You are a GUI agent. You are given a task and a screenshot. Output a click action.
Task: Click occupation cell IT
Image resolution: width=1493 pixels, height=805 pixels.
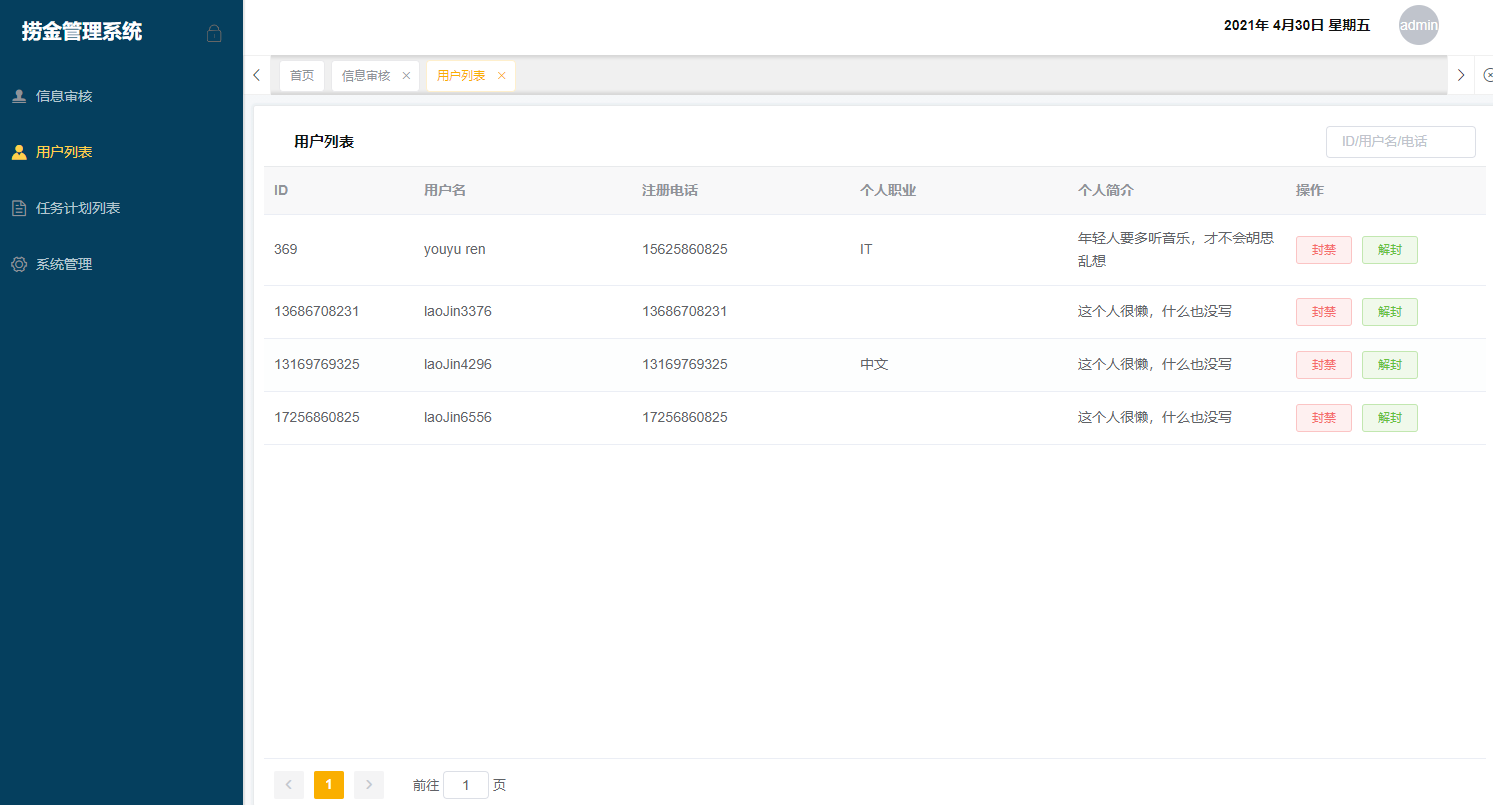[866, 249]
